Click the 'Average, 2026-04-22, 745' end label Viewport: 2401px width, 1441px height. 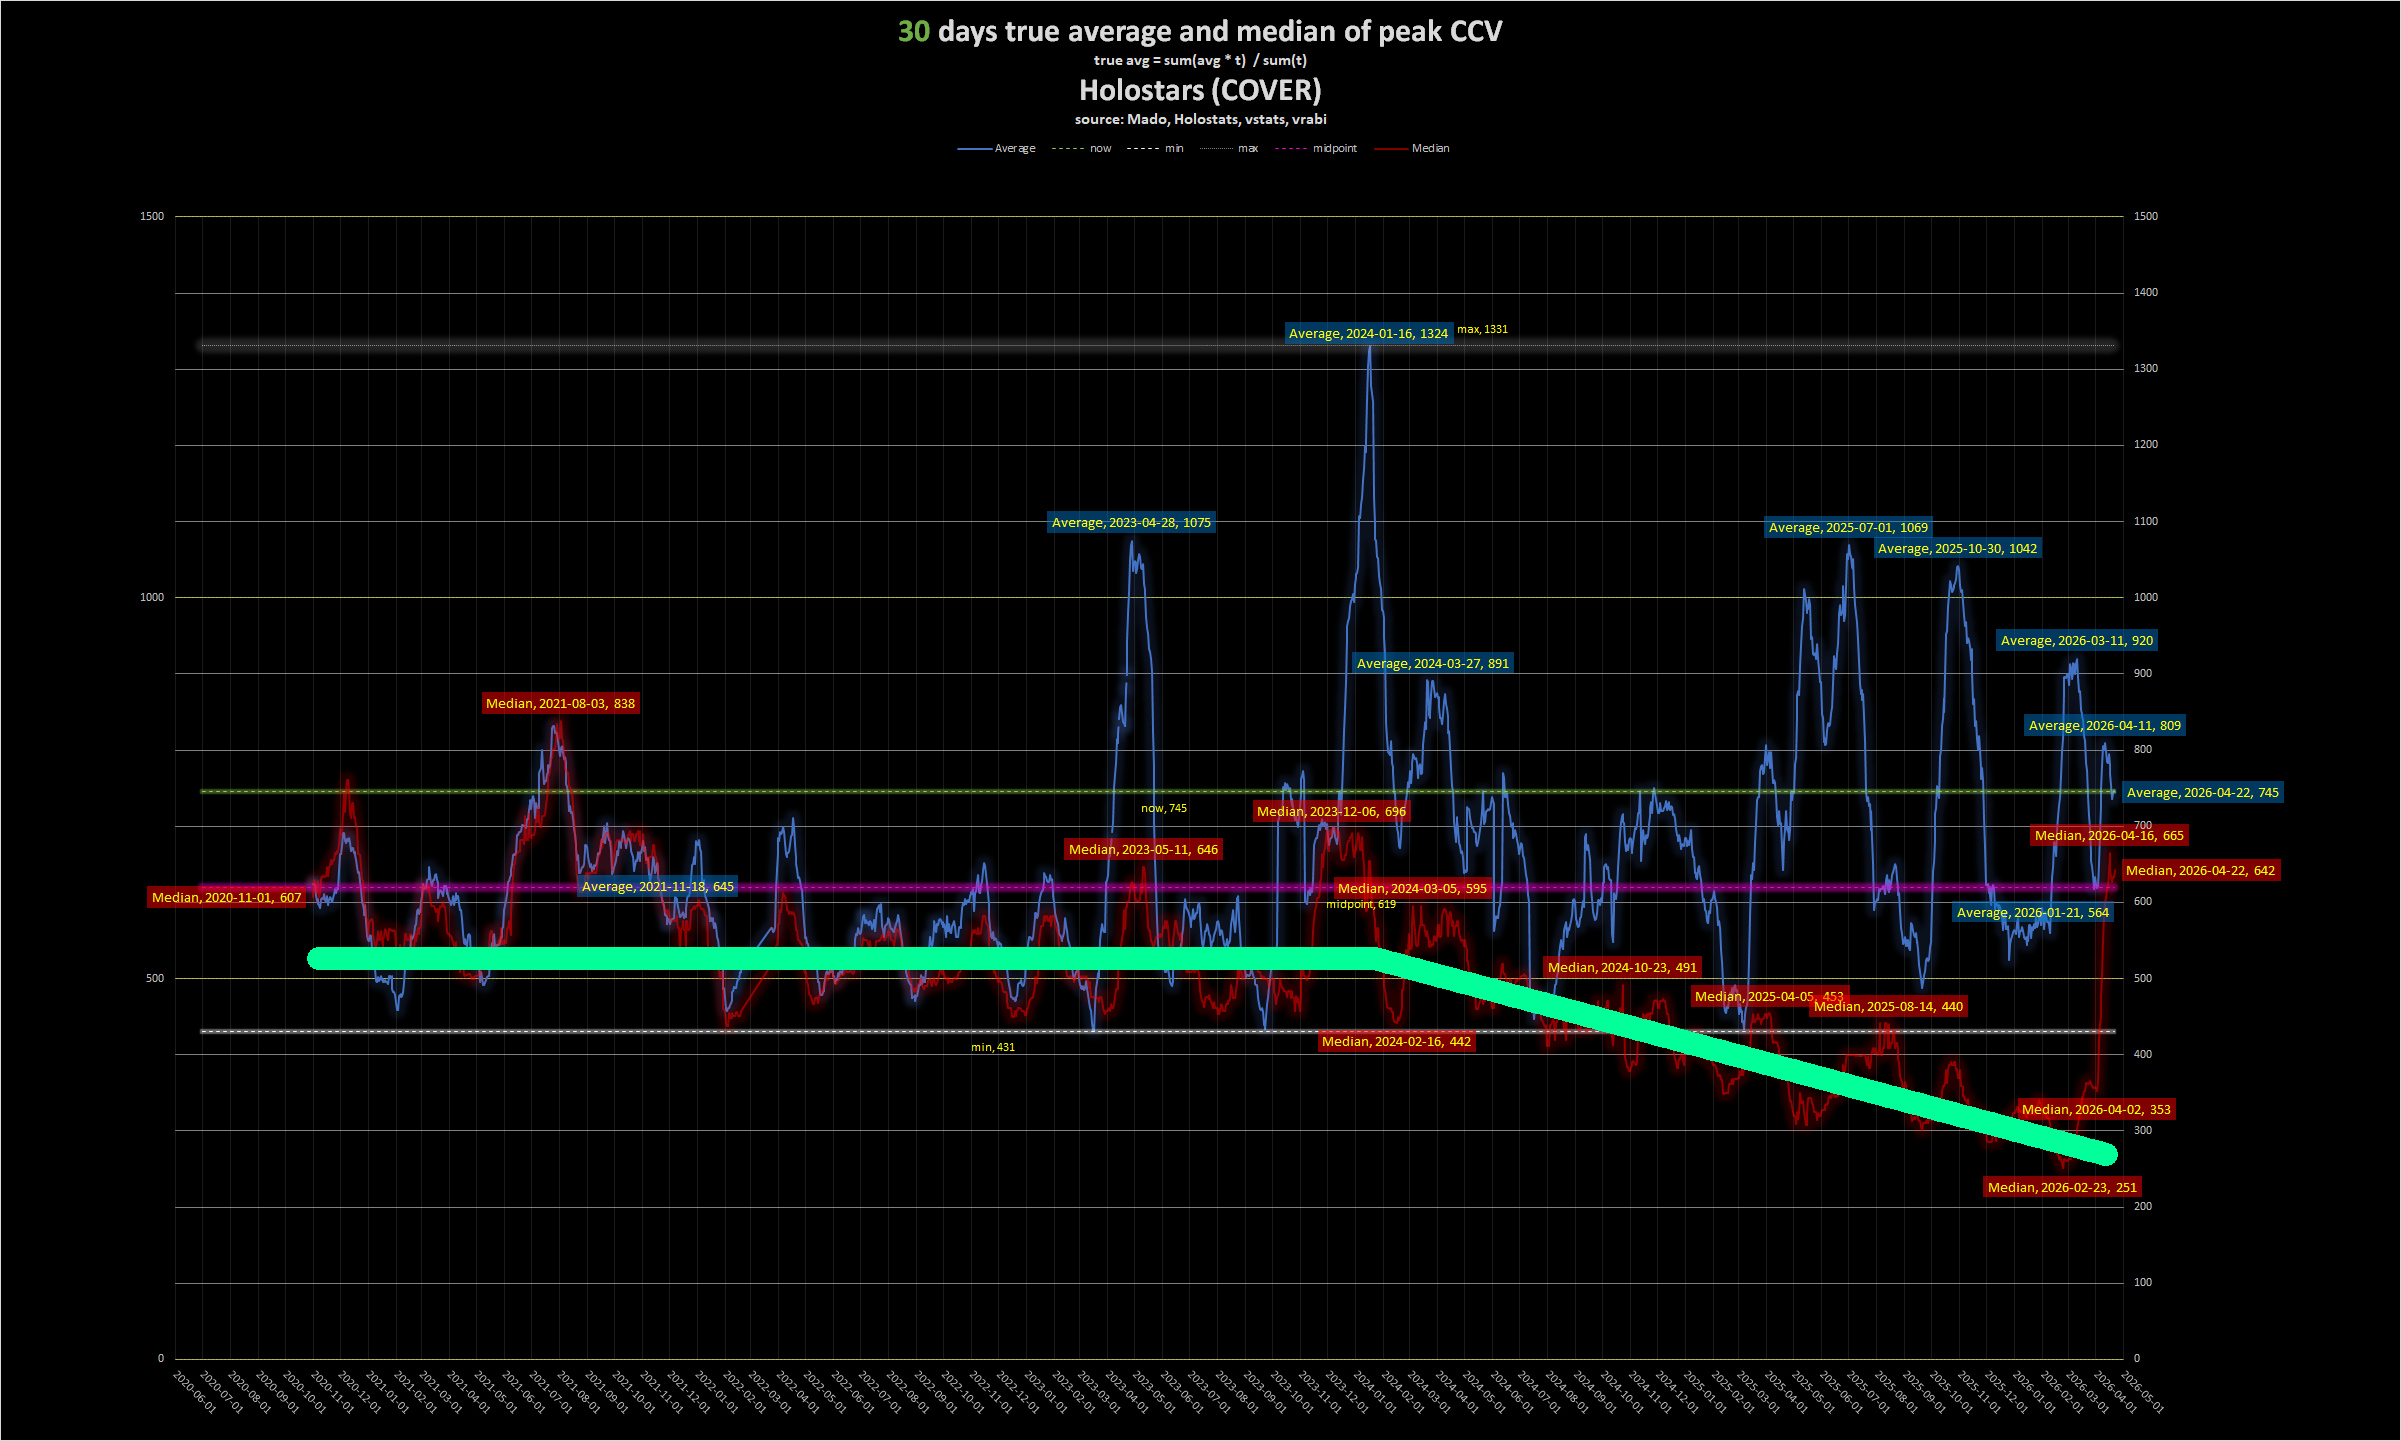coord(2202,792)
